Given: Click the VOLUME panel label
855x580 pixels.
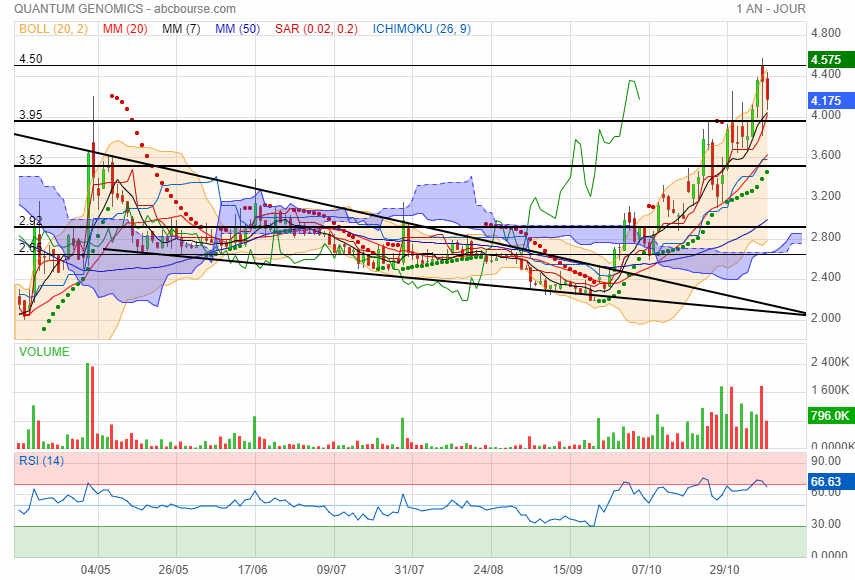Looking at the screenshot, I should coord(44,352).
